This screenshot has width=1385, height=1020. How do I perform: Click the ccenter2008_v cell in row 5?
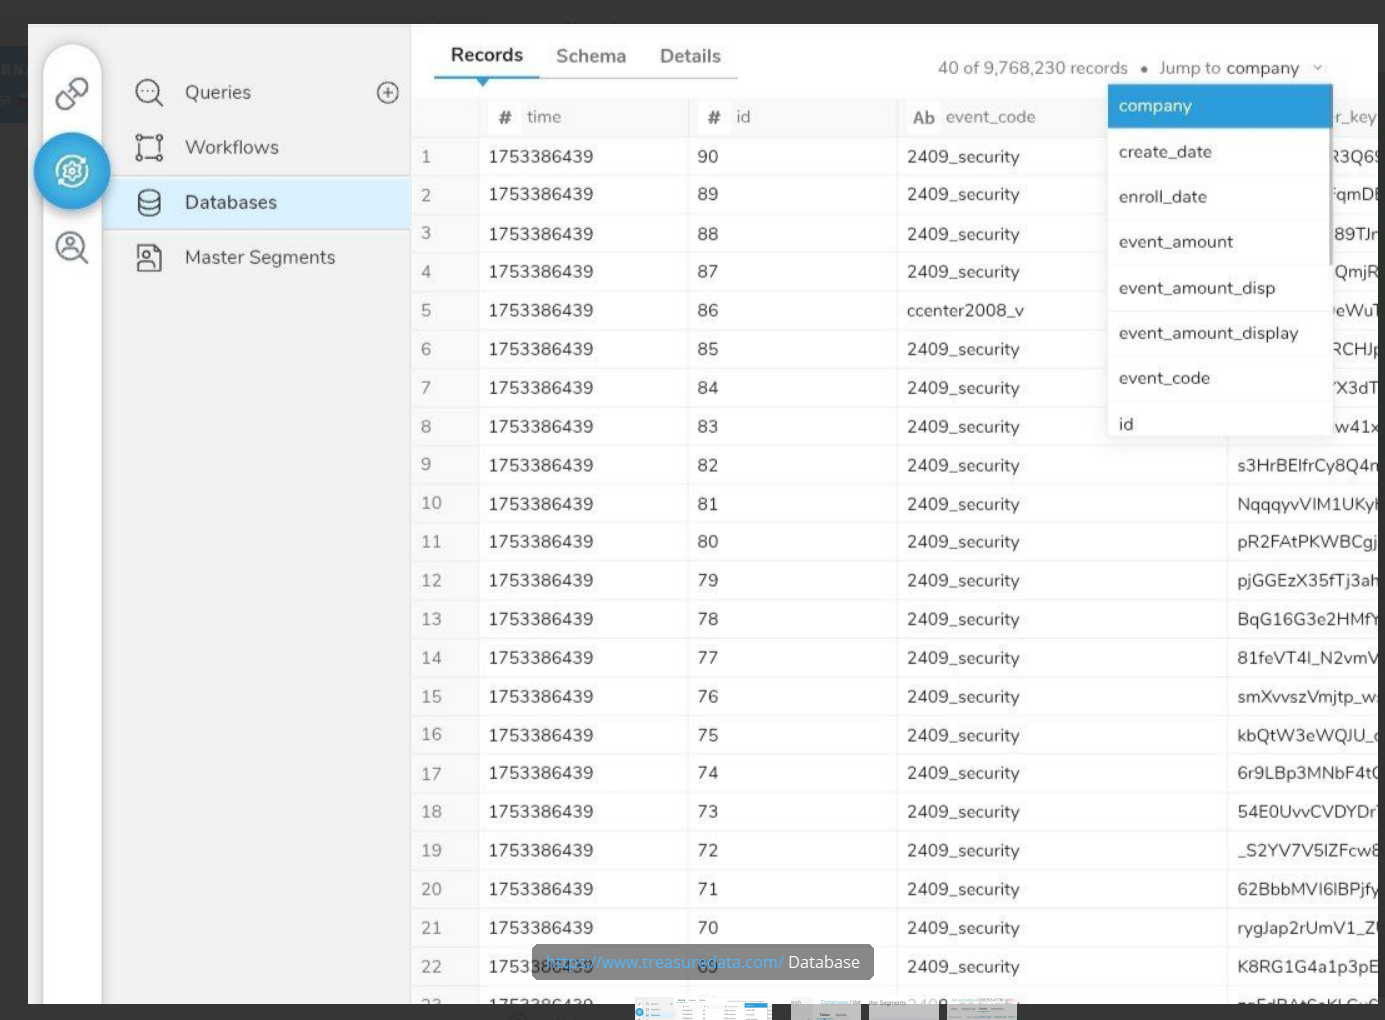[965, 310]
